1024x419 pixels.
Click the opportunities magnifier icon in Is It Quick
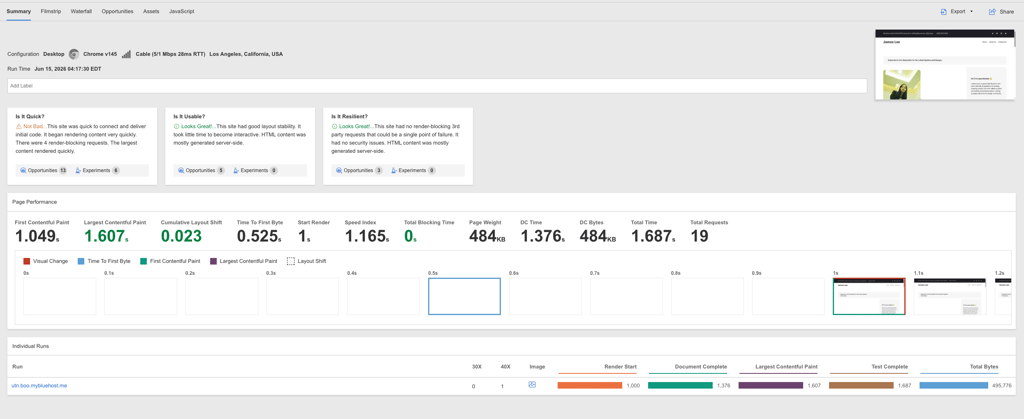click(24, 170)
